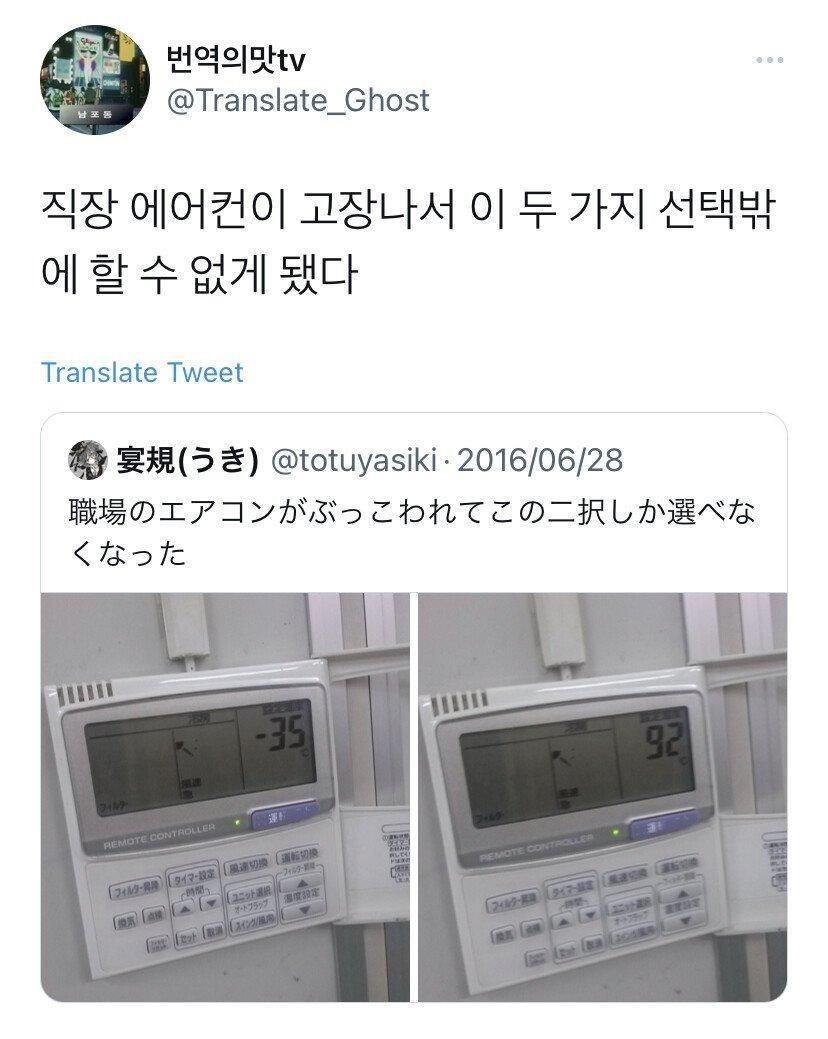Click the 2016/06/28 tweet date

pos(541,460)
